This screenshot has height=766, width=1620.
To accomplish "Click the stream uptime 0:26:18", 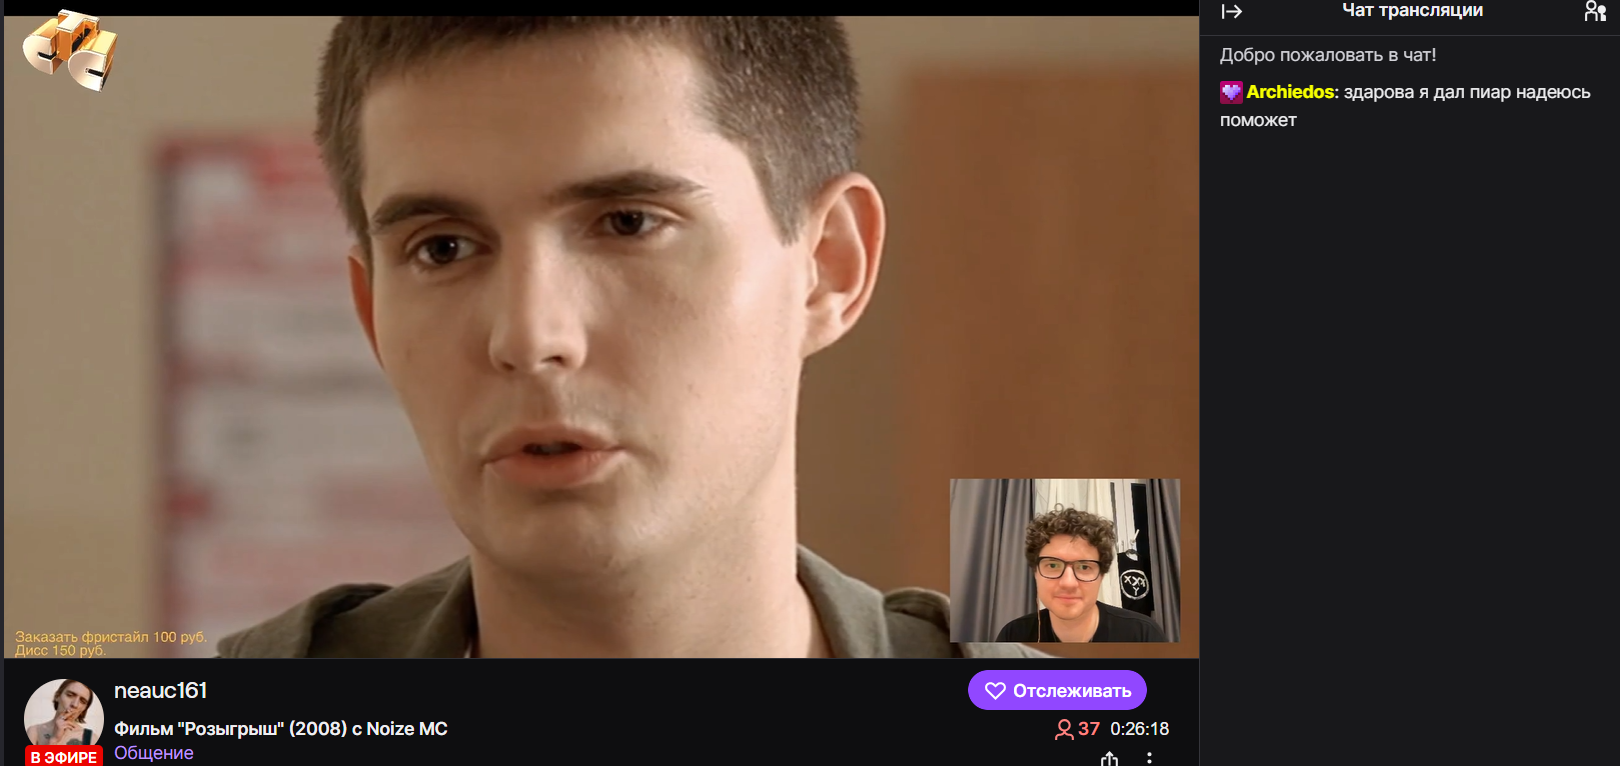I will coord(1139,730).
